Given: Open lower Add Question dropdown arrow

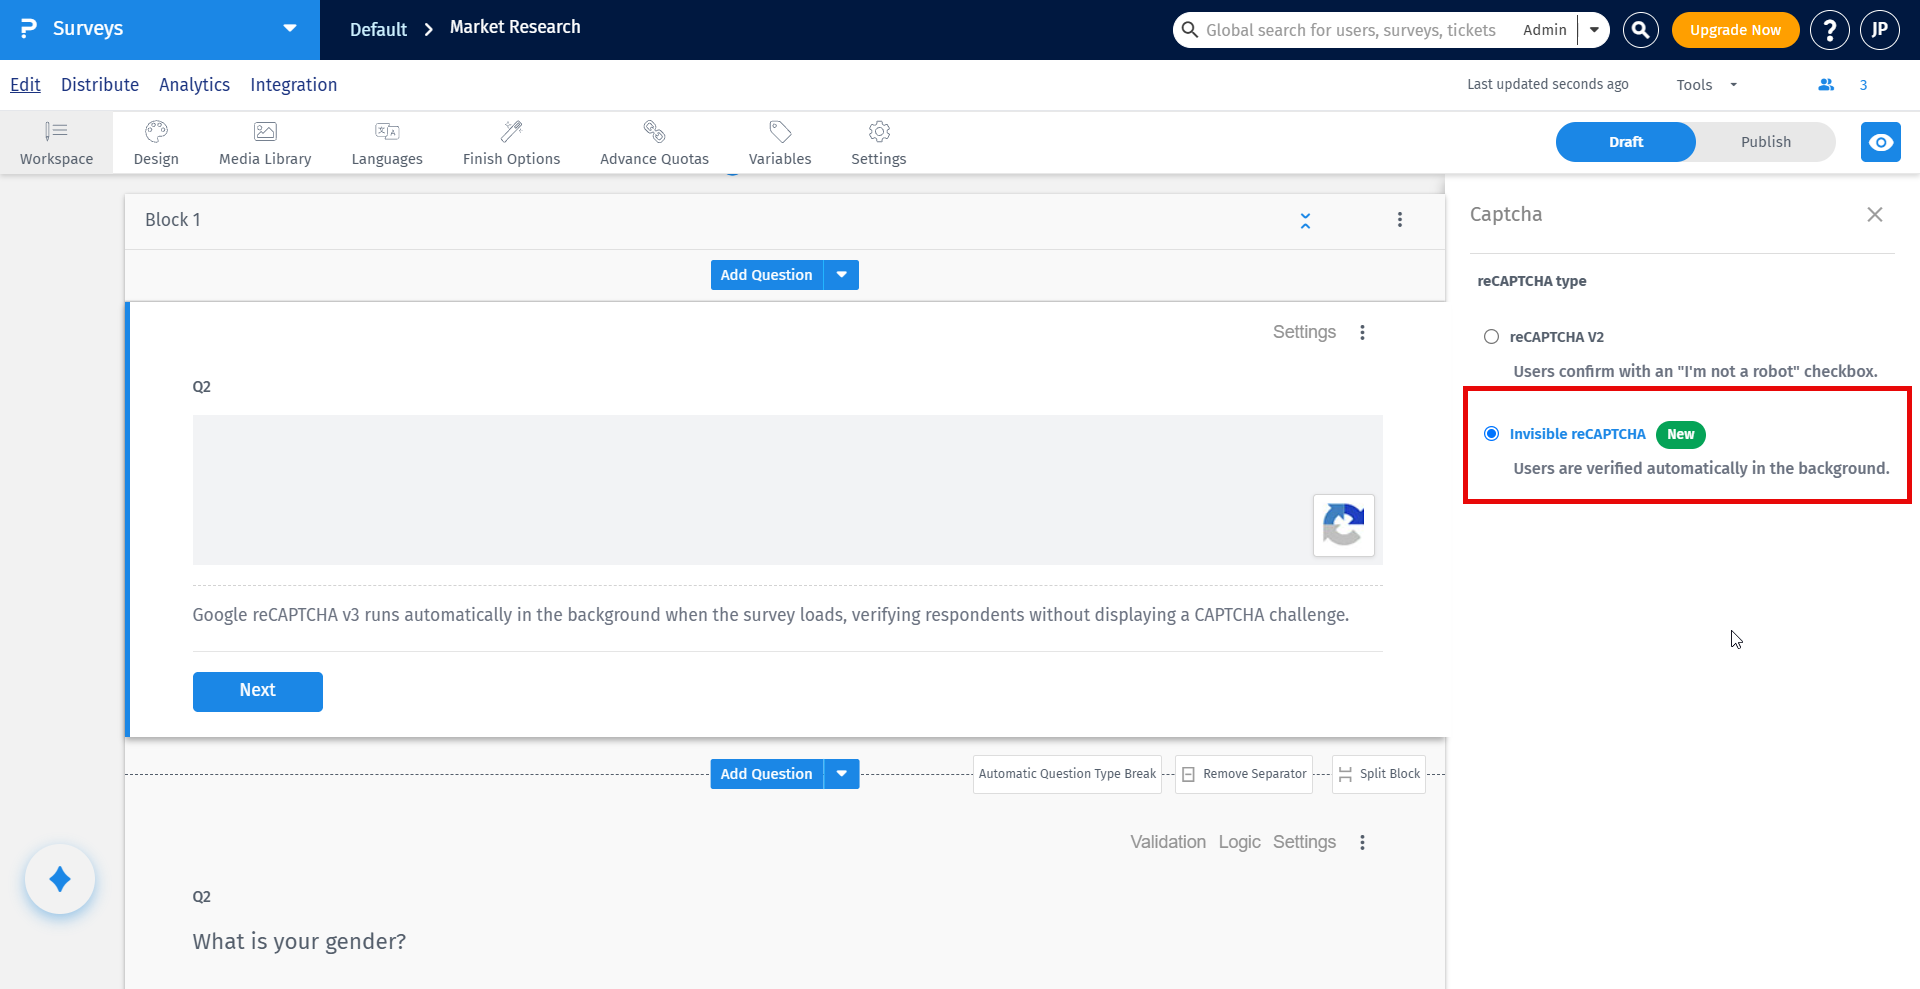Looking at the screenshot, I should [x=842, y=774].
